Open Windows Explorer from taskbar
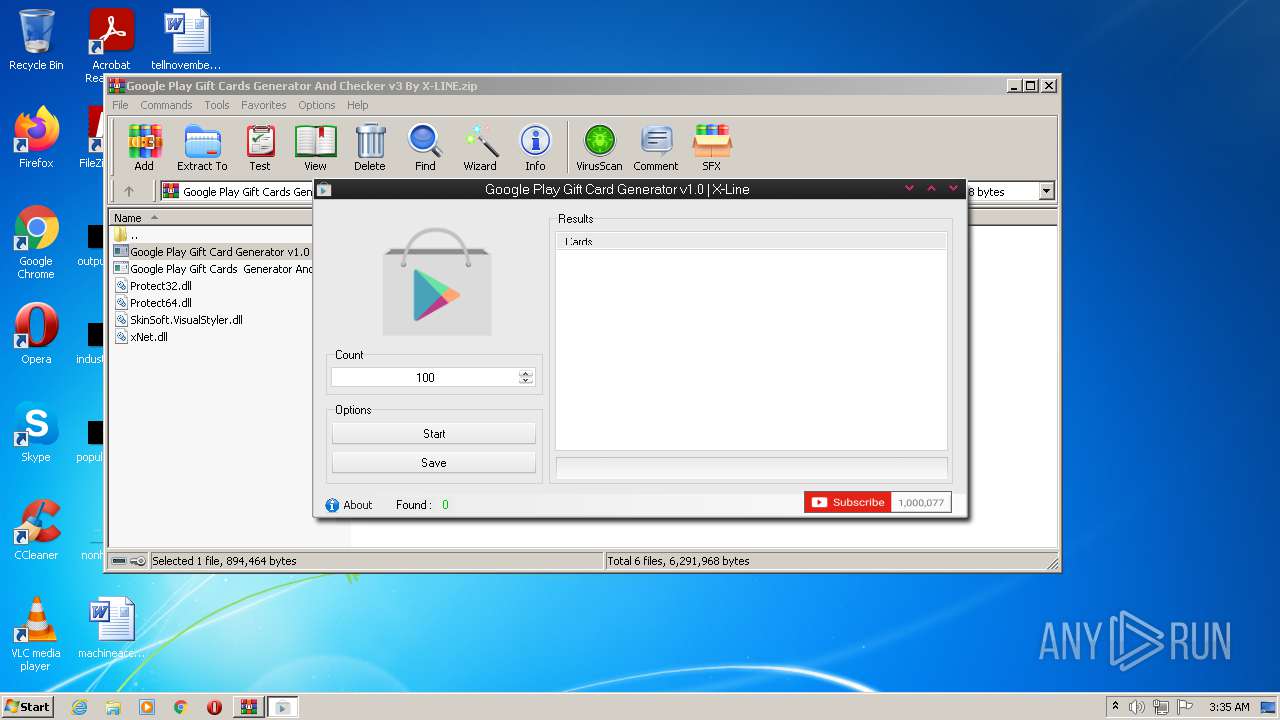1280x720 pixels. pos(113,707)
